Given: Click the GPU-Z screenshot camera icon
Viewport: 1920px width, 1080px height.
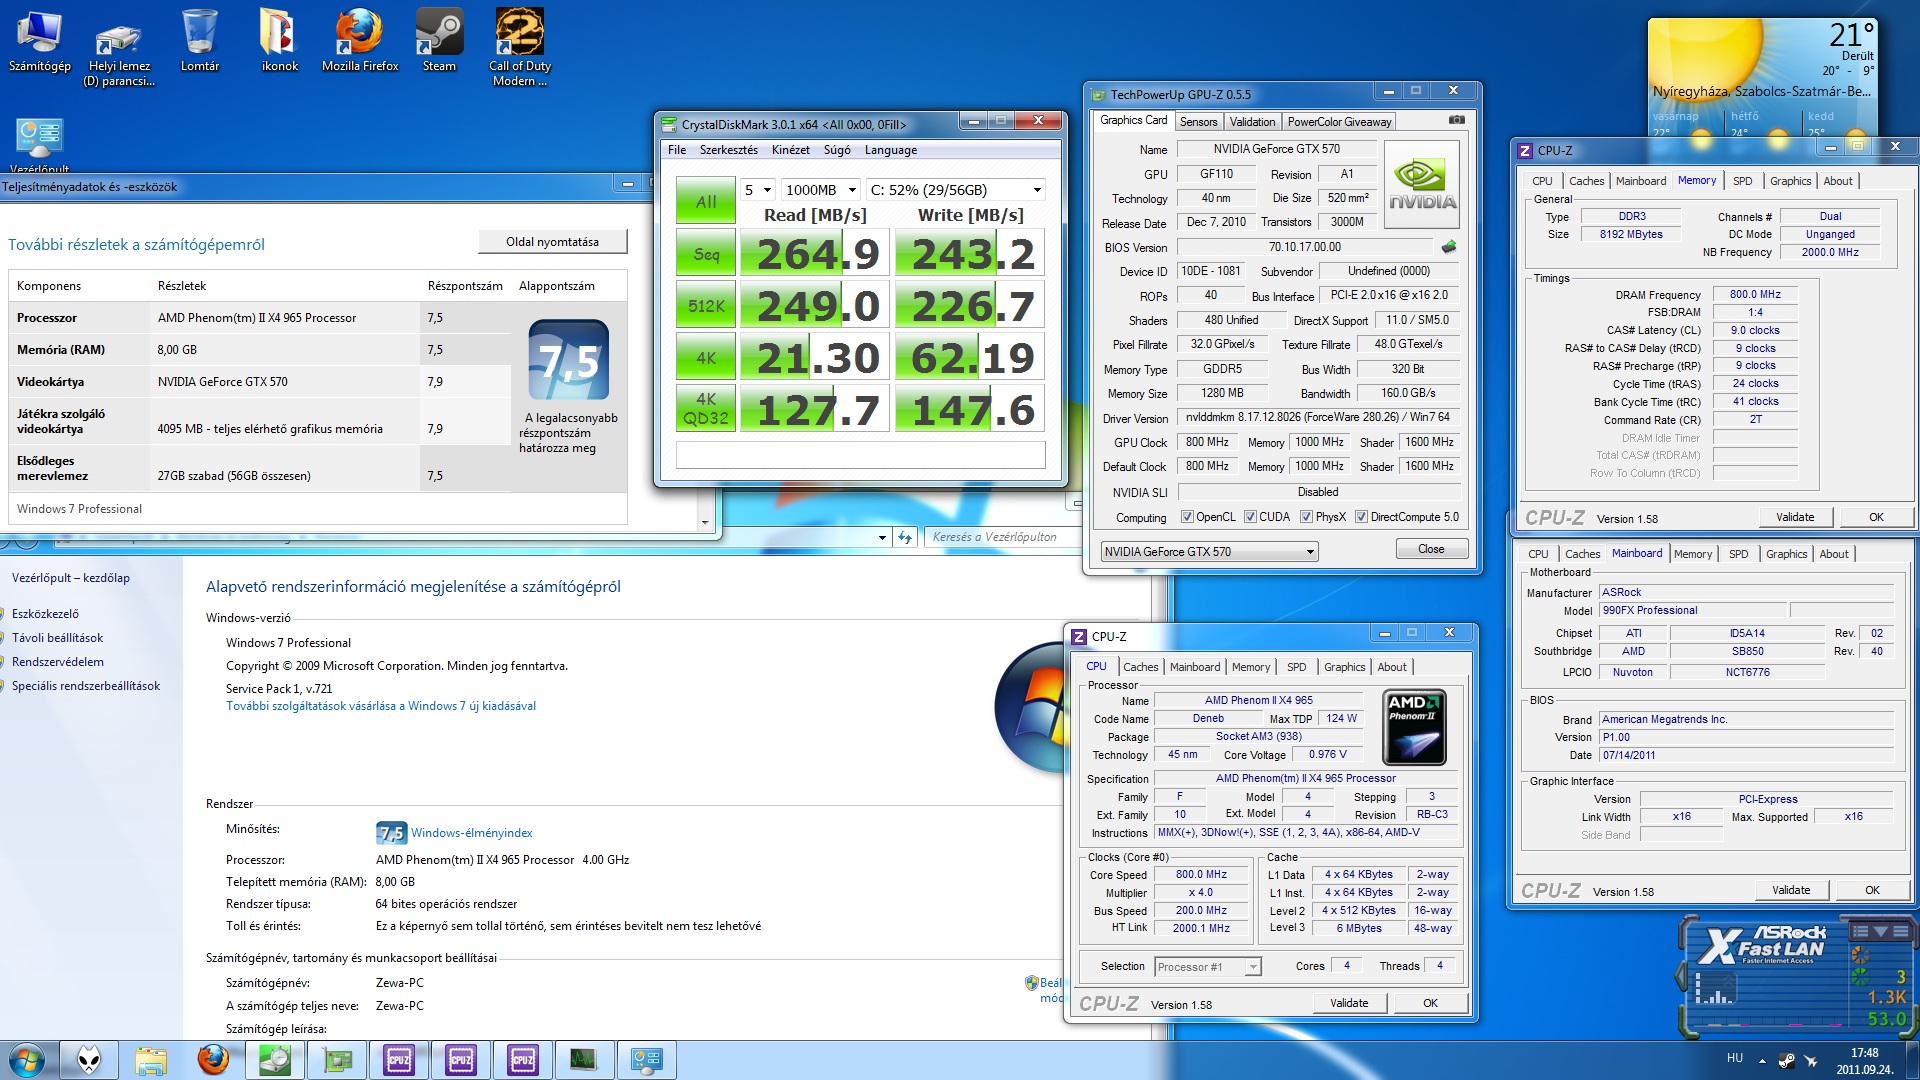Looking at the screenshot, I should (x=1457, y=120).
